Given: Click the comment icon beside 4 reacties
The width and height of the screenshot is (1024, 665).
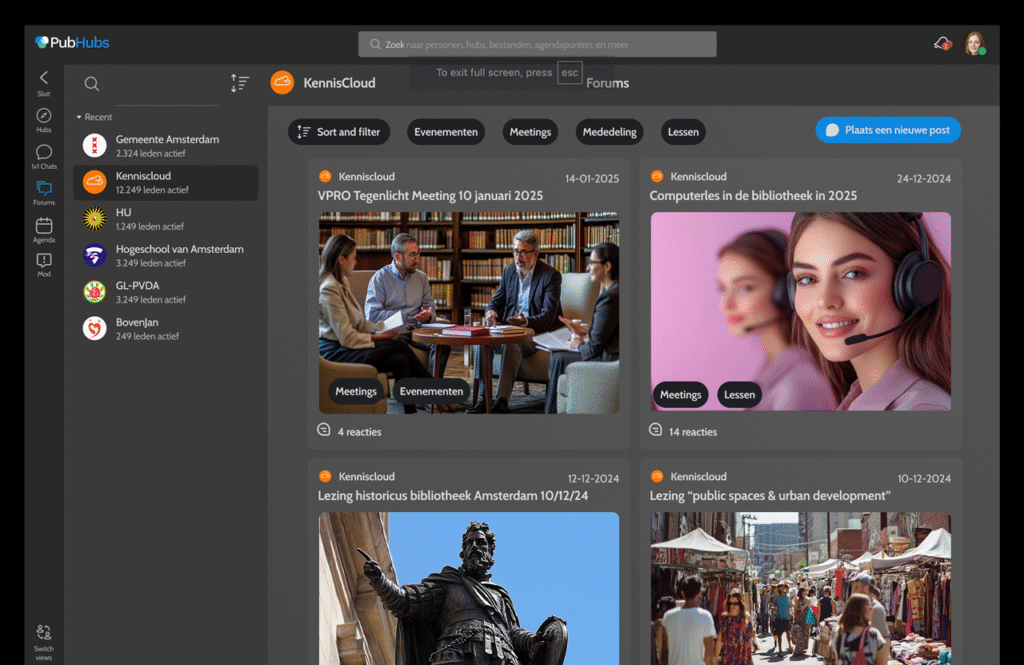Looking at the screenshot, I should click(324, 430).
